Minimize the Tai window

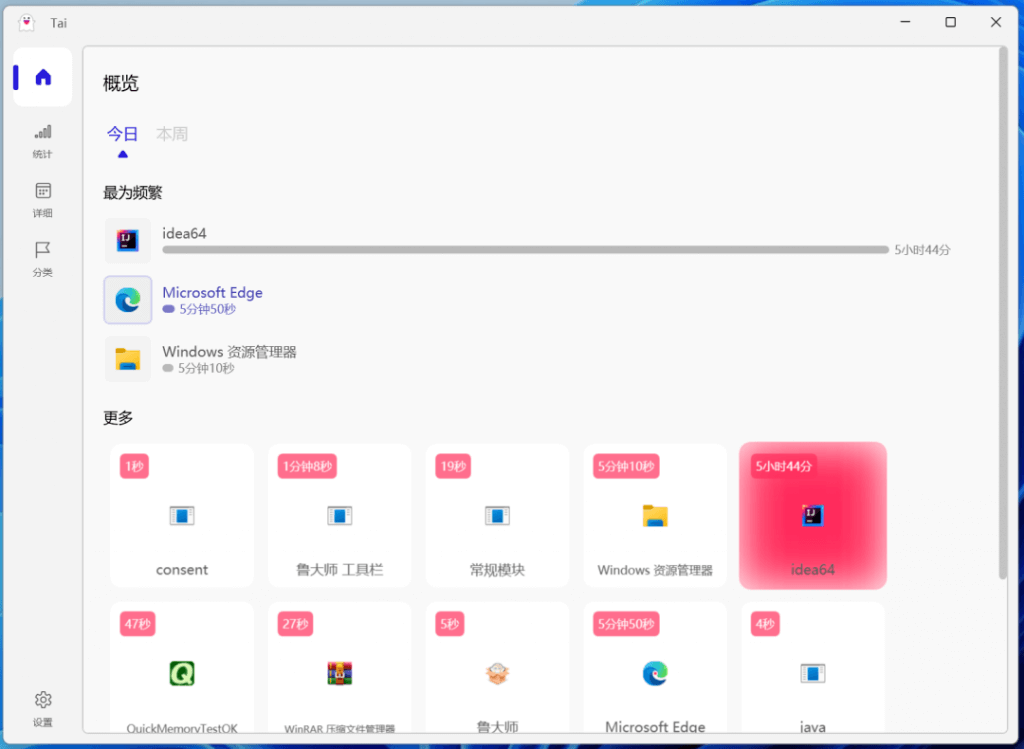pyautogui.click(x=905, y=22)
